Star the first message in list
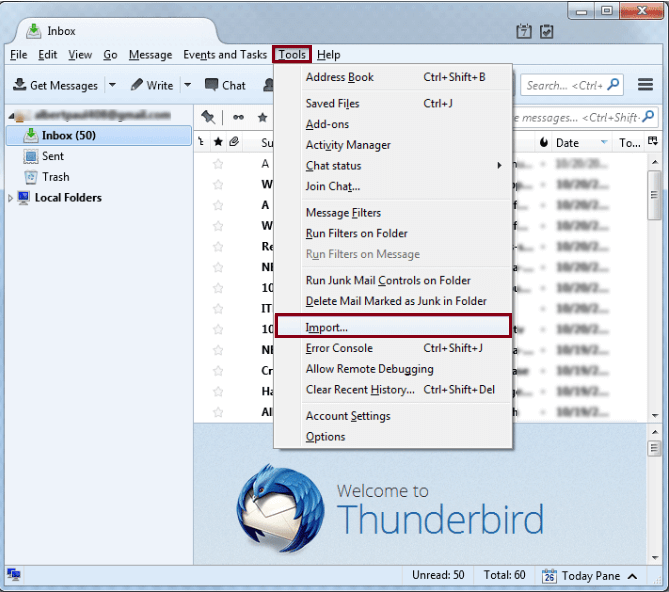Screen dimensions: 669x592 point(218,164)
